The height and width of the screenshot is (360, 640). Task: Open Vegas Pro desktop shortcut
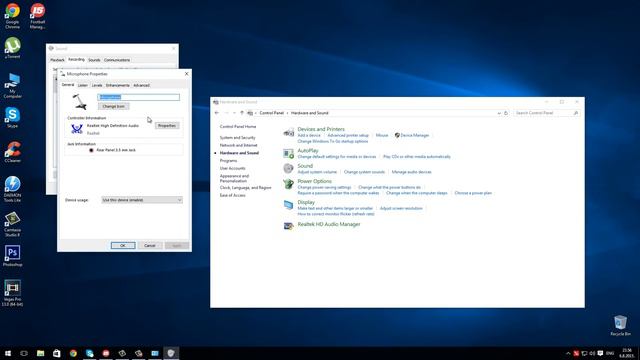12,293
